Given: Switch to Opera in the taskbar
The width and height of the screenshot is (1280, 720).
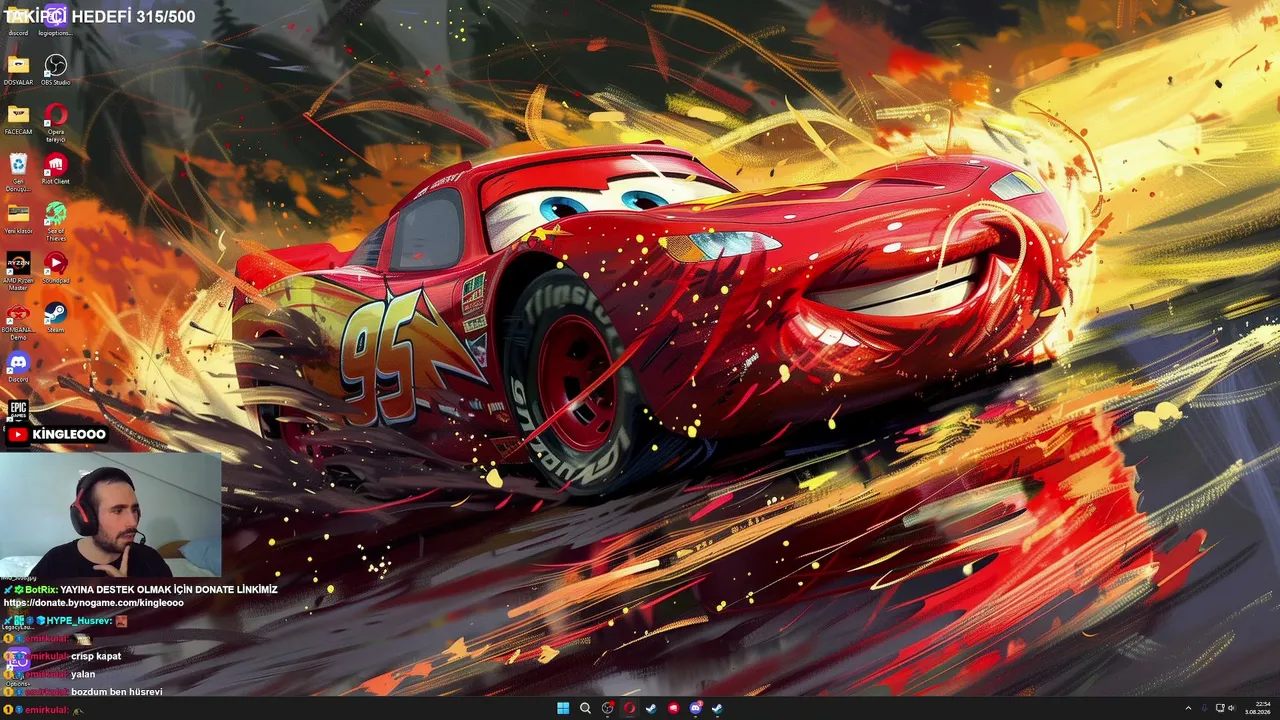Looking at the screenshot, I should (x=629, y=708).
